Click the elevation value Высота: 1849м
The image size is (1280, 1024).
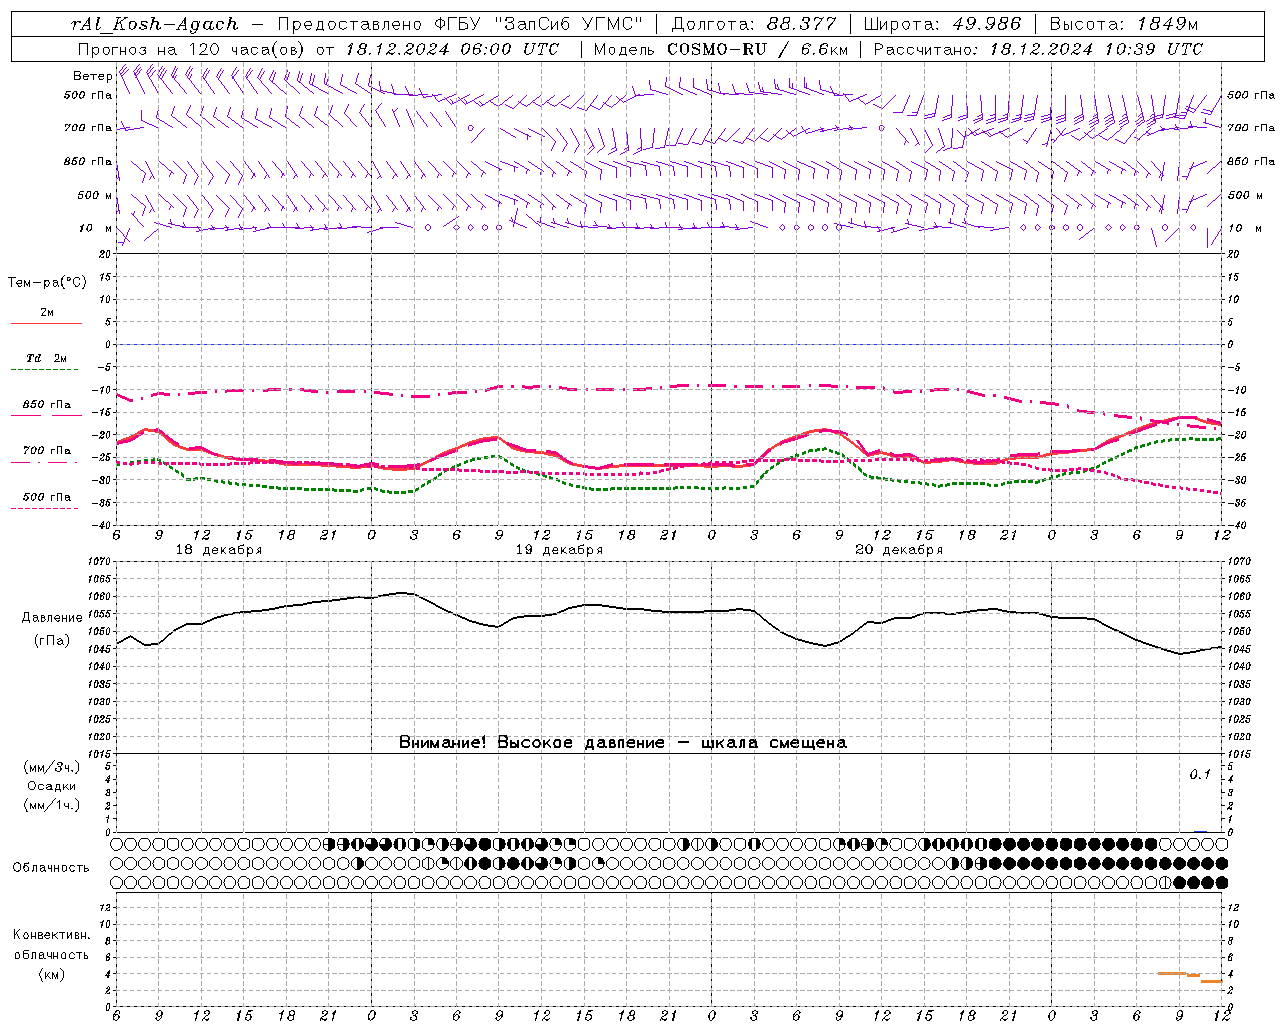(x=1124, y=24)
